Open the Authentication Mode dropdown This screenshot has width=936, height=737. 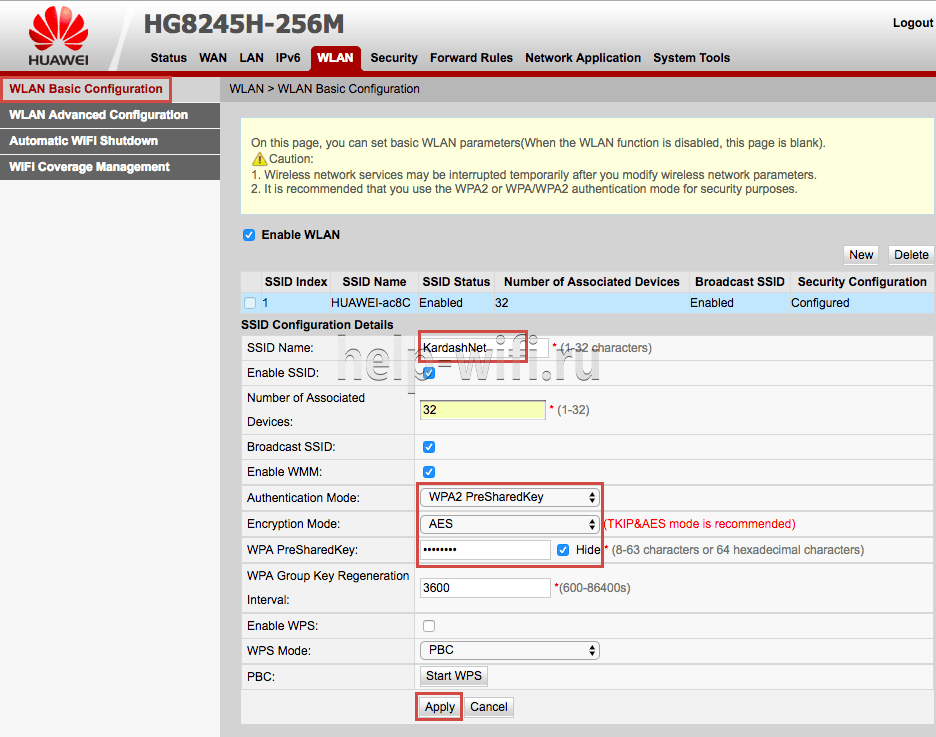tap(509, 497)
